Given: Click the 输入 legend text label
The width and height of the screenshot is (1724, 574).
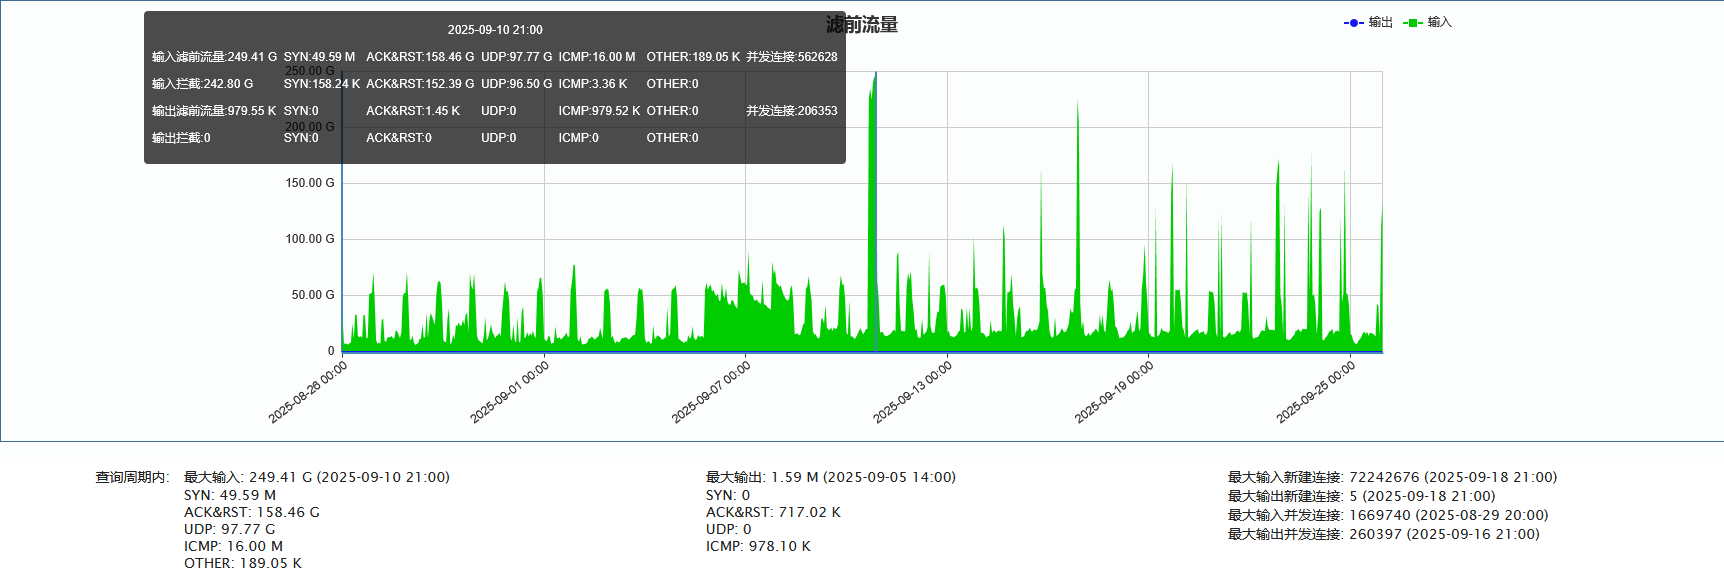Looking at the screenshot, I should [1440, 22].
